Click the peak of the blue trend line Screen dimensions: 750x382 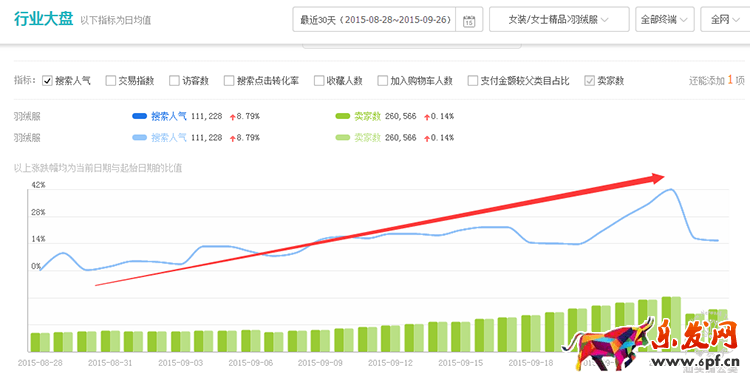671,189
